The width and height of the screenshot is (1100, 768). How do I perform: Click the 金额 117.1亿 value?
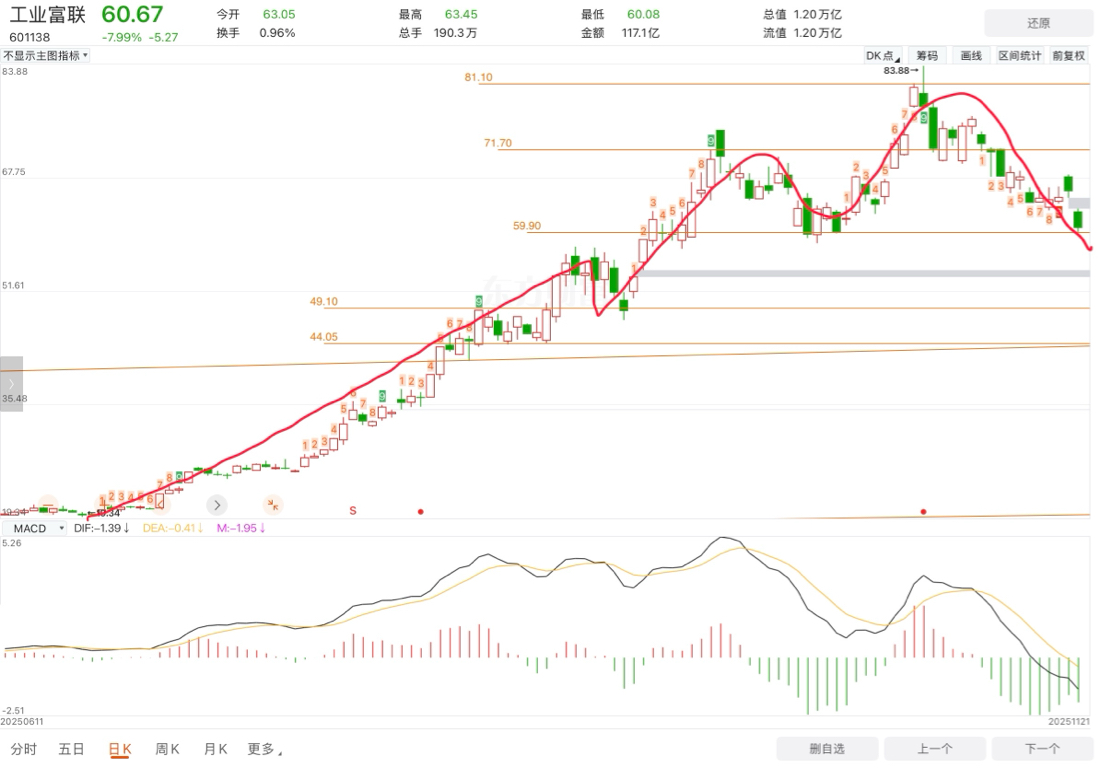[x=640, y=33]
